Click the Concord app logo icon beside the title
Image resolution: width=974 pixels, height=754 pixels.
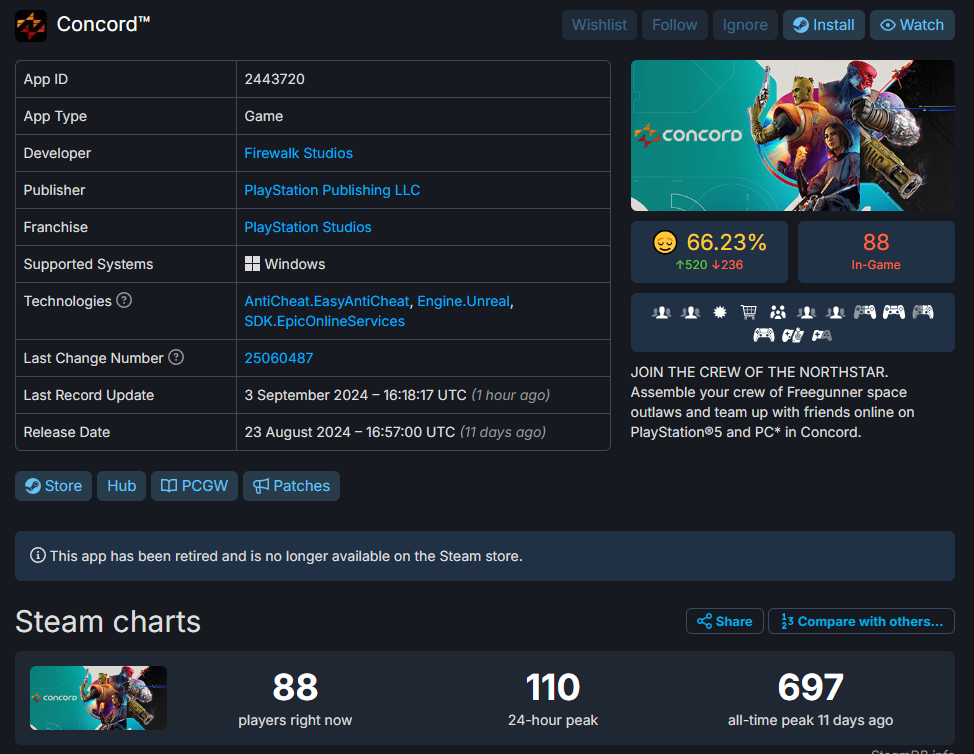click(x=31, y=25)
